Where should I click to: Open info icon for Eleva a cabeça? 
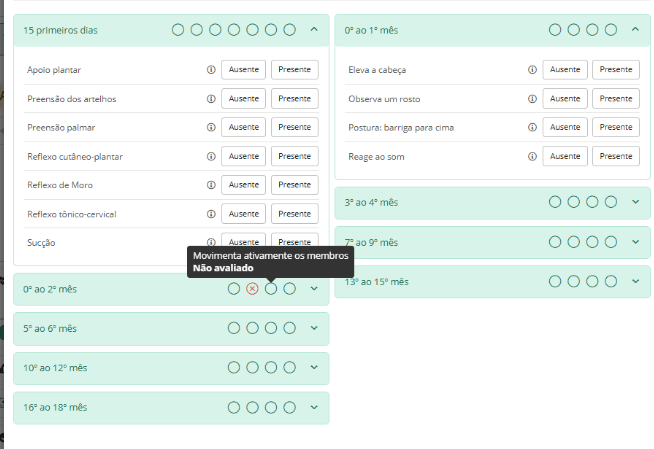pos(532,70)
